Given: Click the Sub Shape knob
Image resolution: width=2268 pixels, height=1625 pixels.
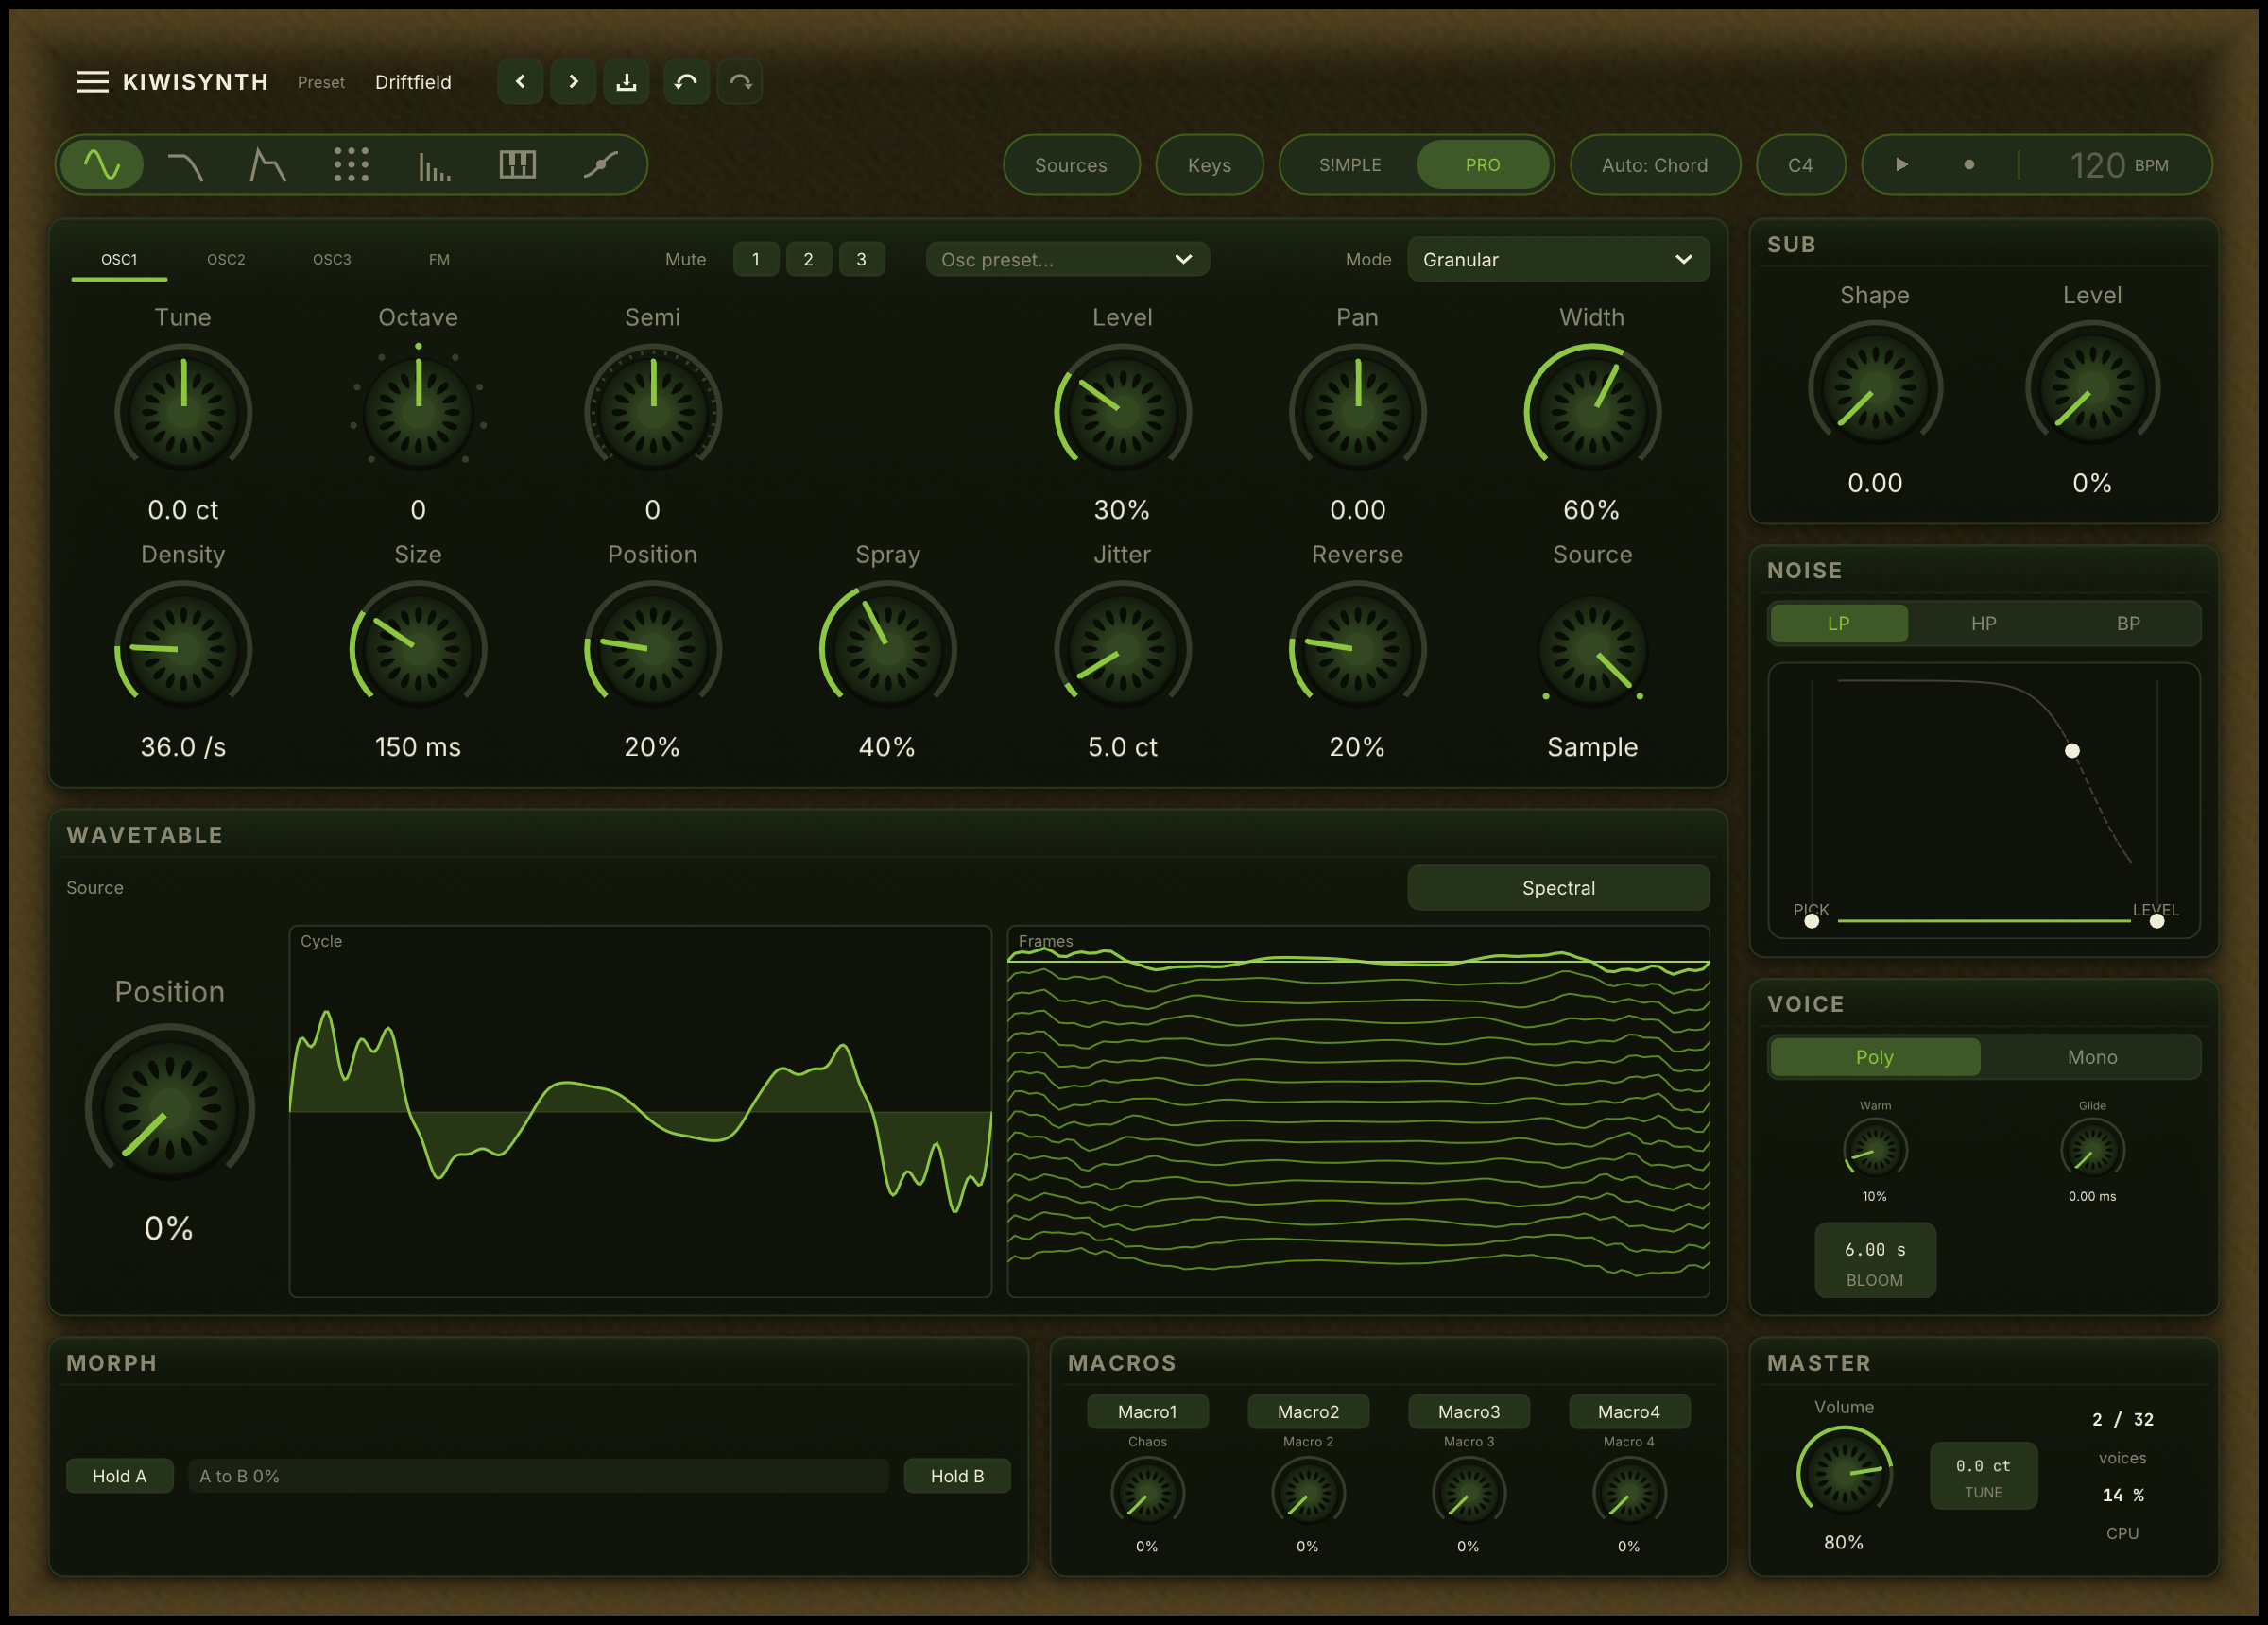Looking at the screenshot, I should [x=1875, y=389].
